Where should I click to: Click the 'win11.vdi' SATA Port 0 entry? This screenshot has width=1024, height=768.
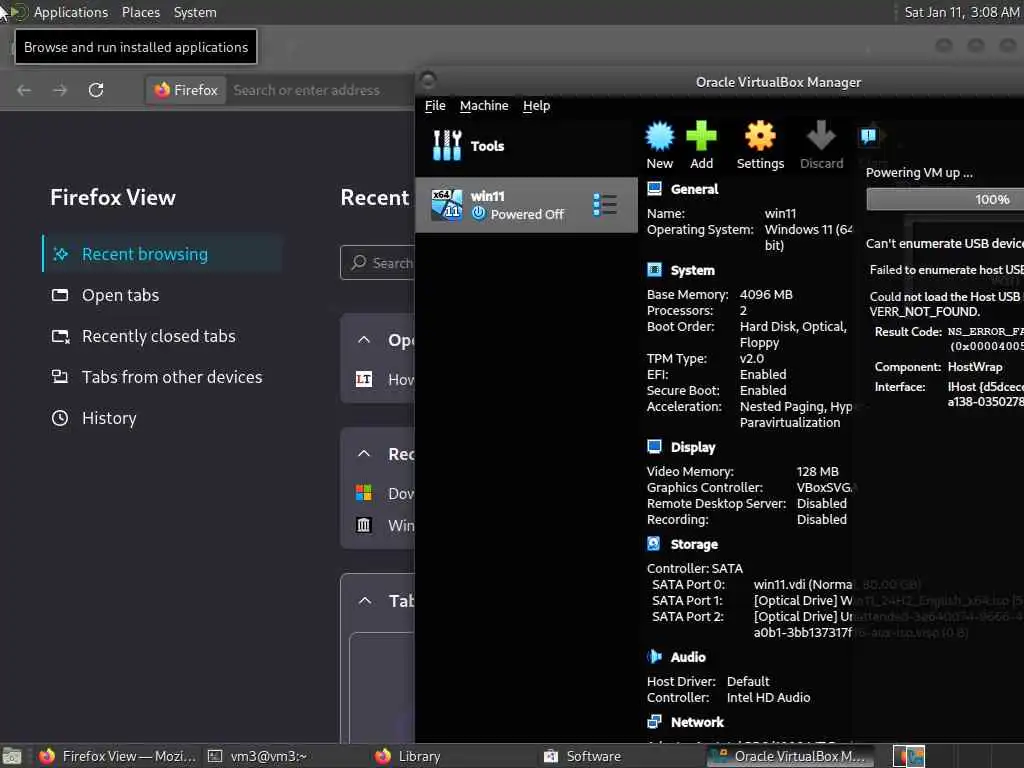click(803, 584)
